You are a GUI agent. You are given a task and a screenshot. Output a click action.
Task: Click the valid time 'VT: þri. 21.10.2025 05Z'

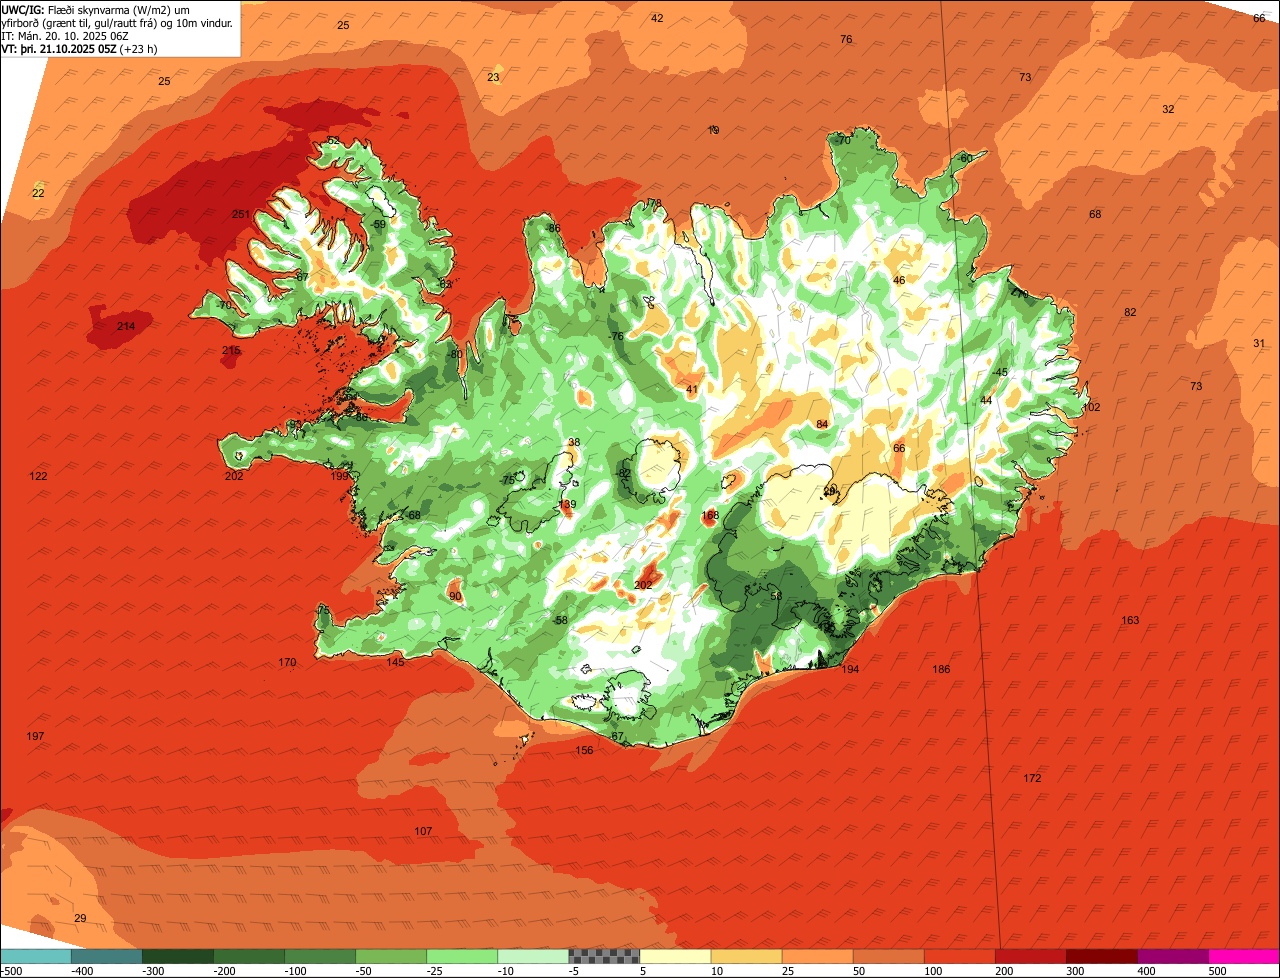click(x=58, y=48)
